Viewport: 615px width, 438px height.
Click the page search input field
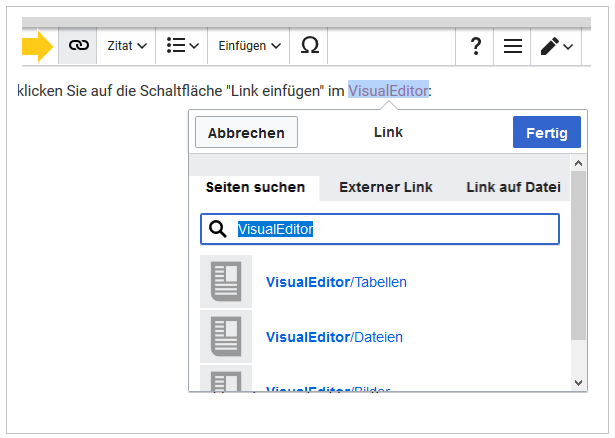tap(390, 229)
